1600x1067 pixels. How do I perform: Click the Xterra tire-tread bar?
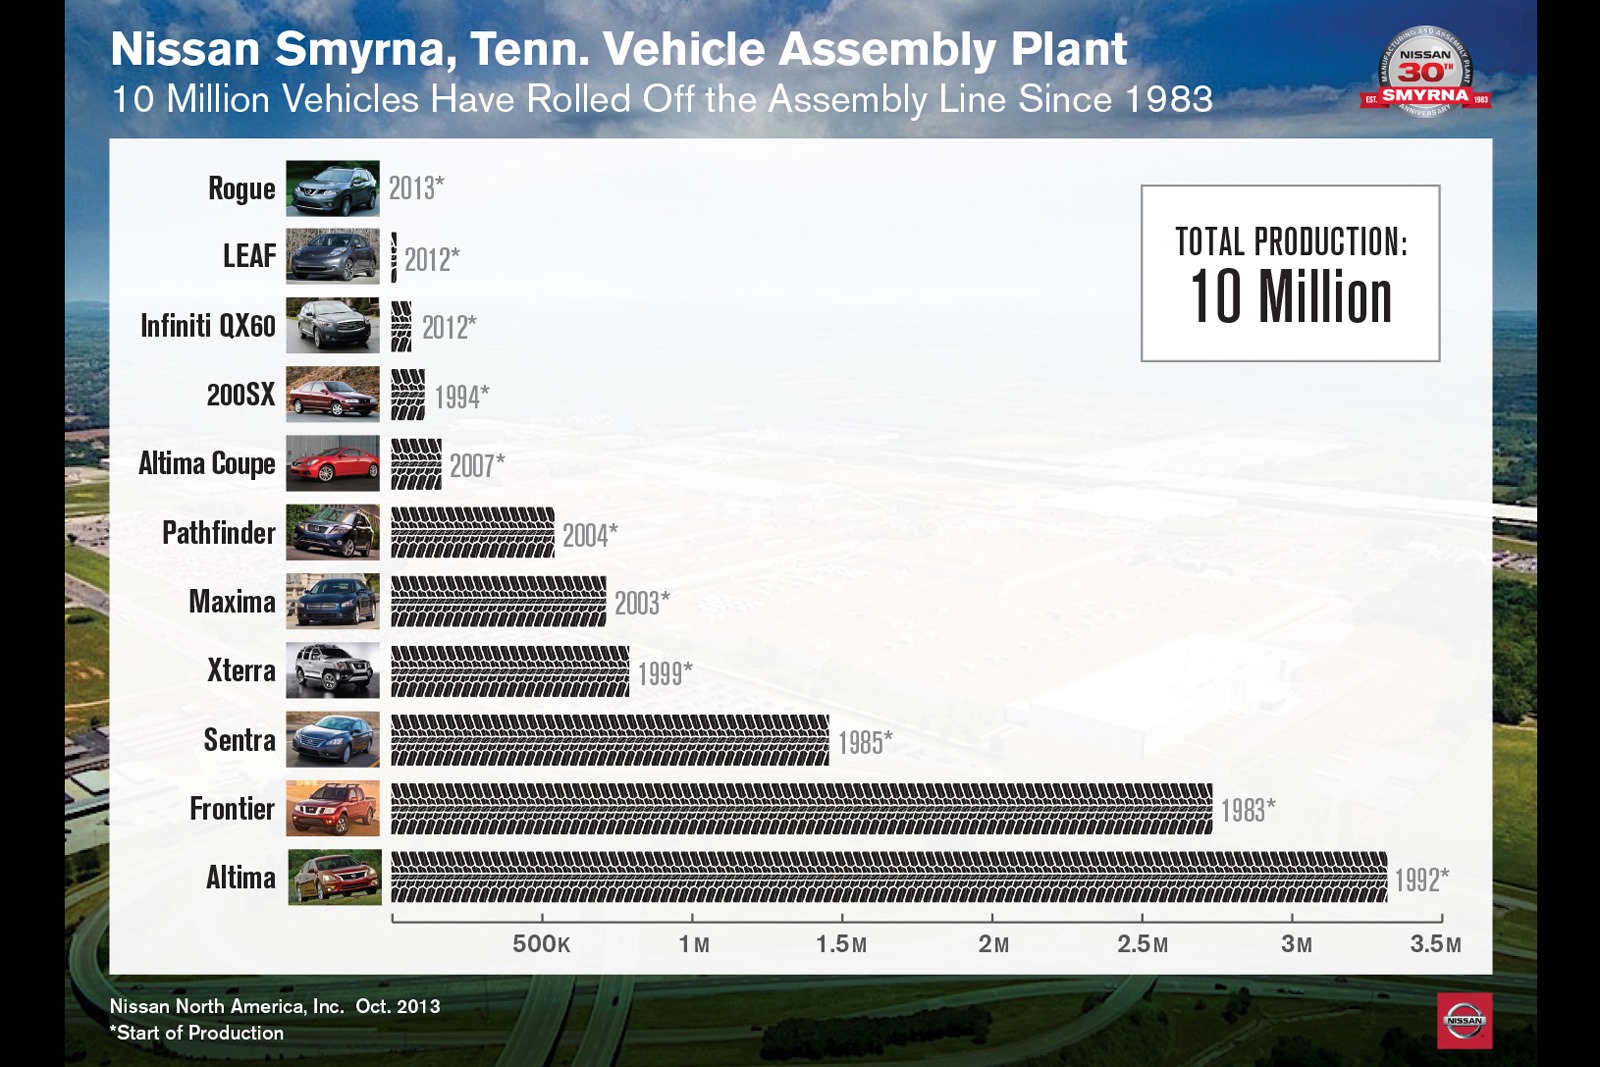click(x=510, y=671)
